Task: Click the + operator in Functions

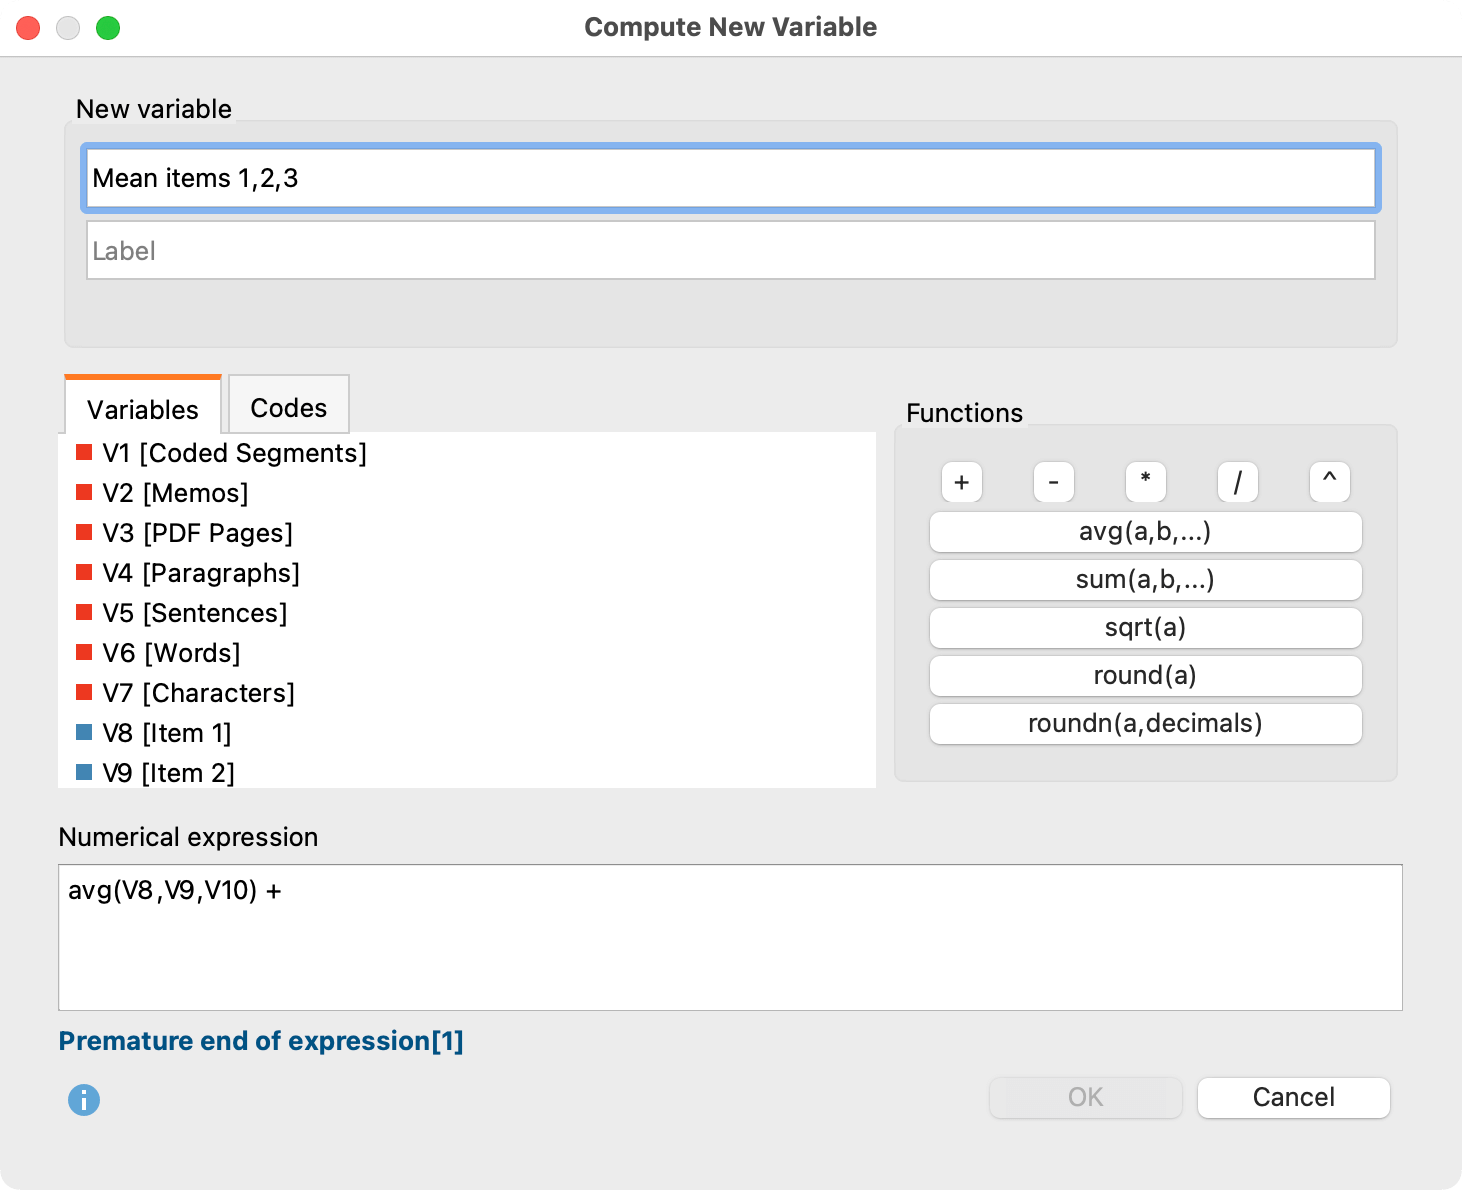Action: click(x=961, y=482)
